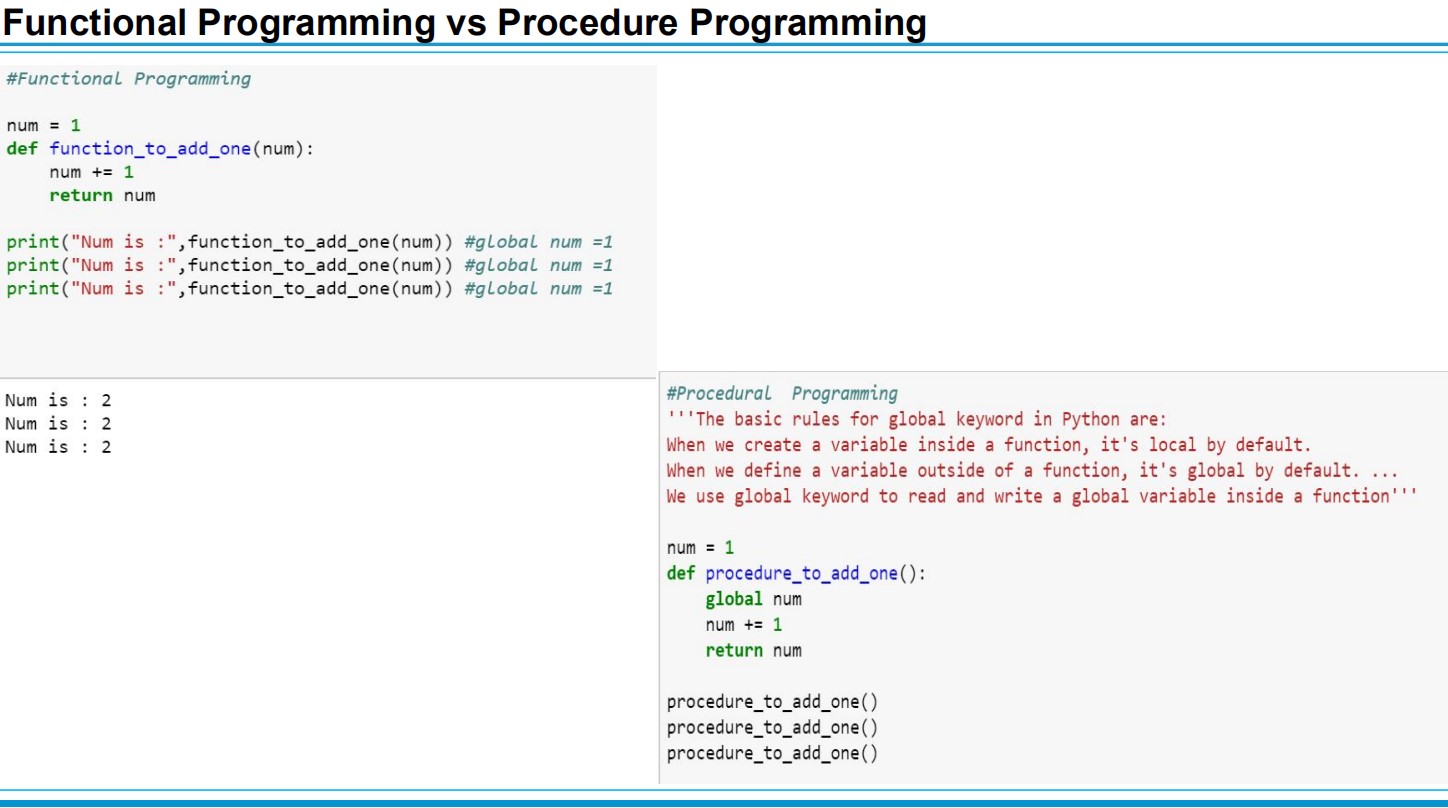Select the last procedure_to_add_one() call line

pyautogui.click(x=772, y=754)
